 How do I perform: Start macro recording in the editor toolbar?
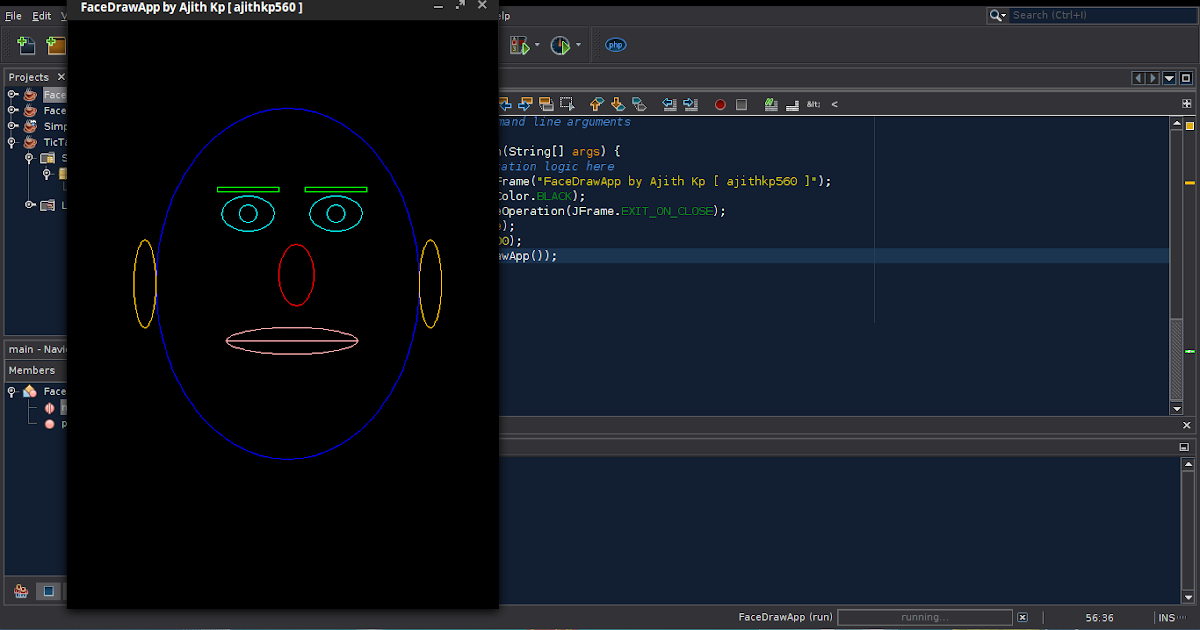tap(720, 103)
